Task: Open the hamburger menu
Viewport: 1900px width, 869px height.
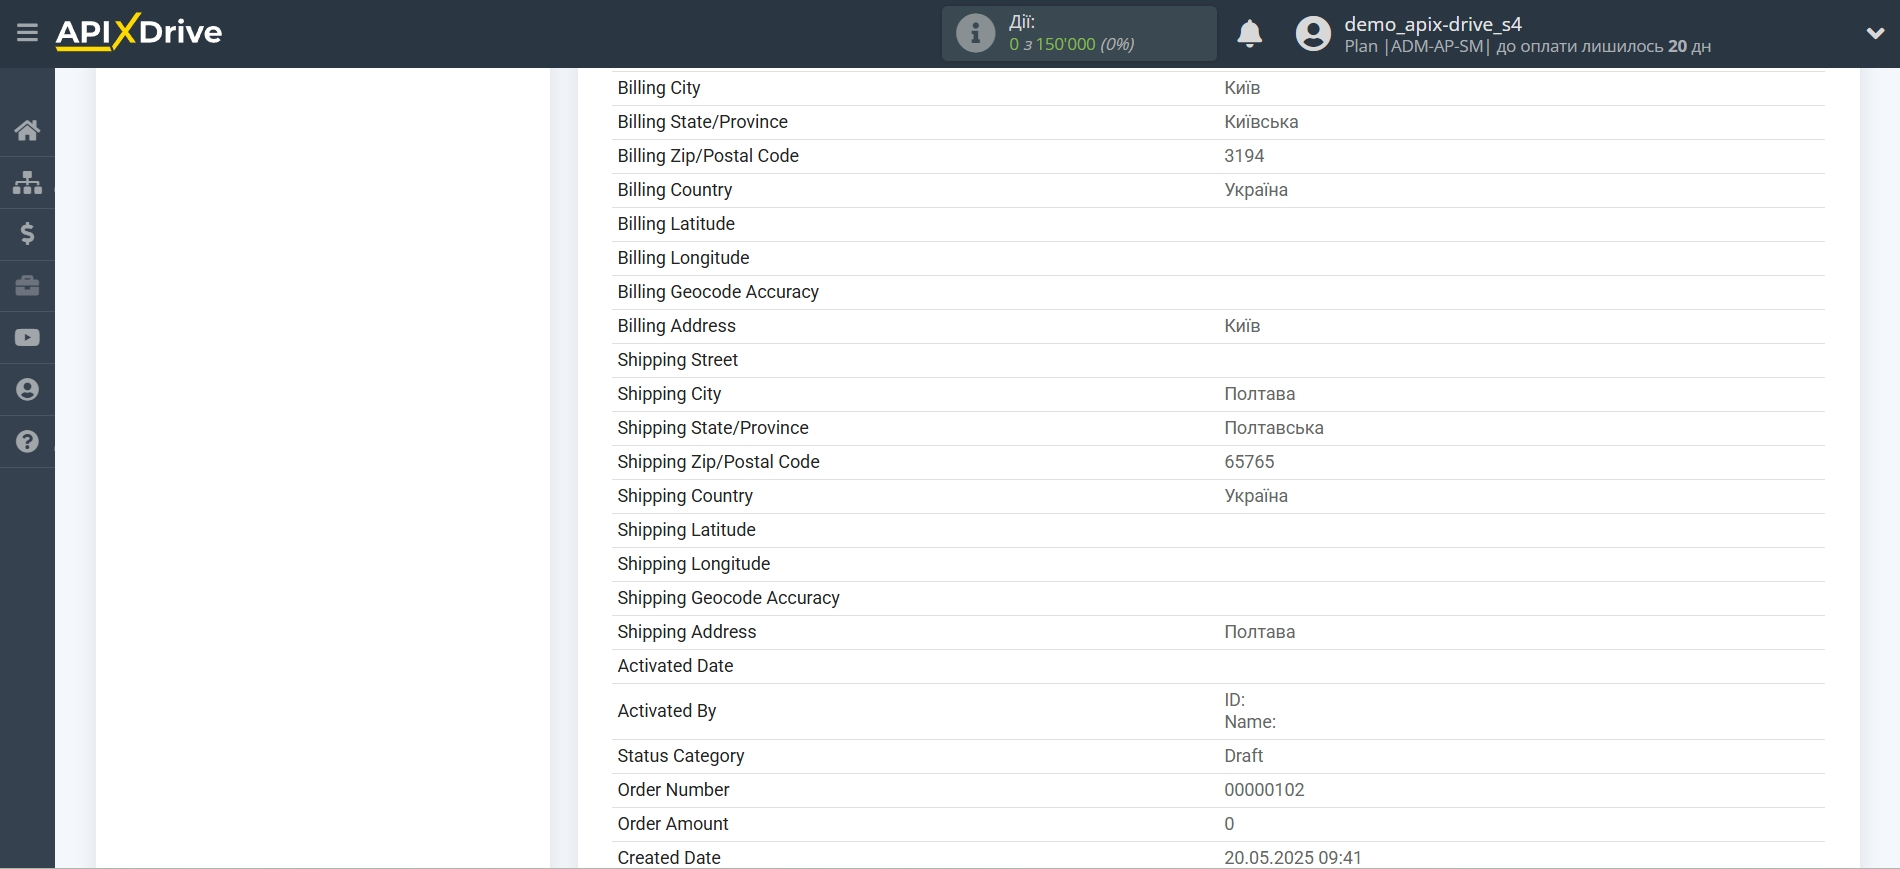Action: click(27, 33)
